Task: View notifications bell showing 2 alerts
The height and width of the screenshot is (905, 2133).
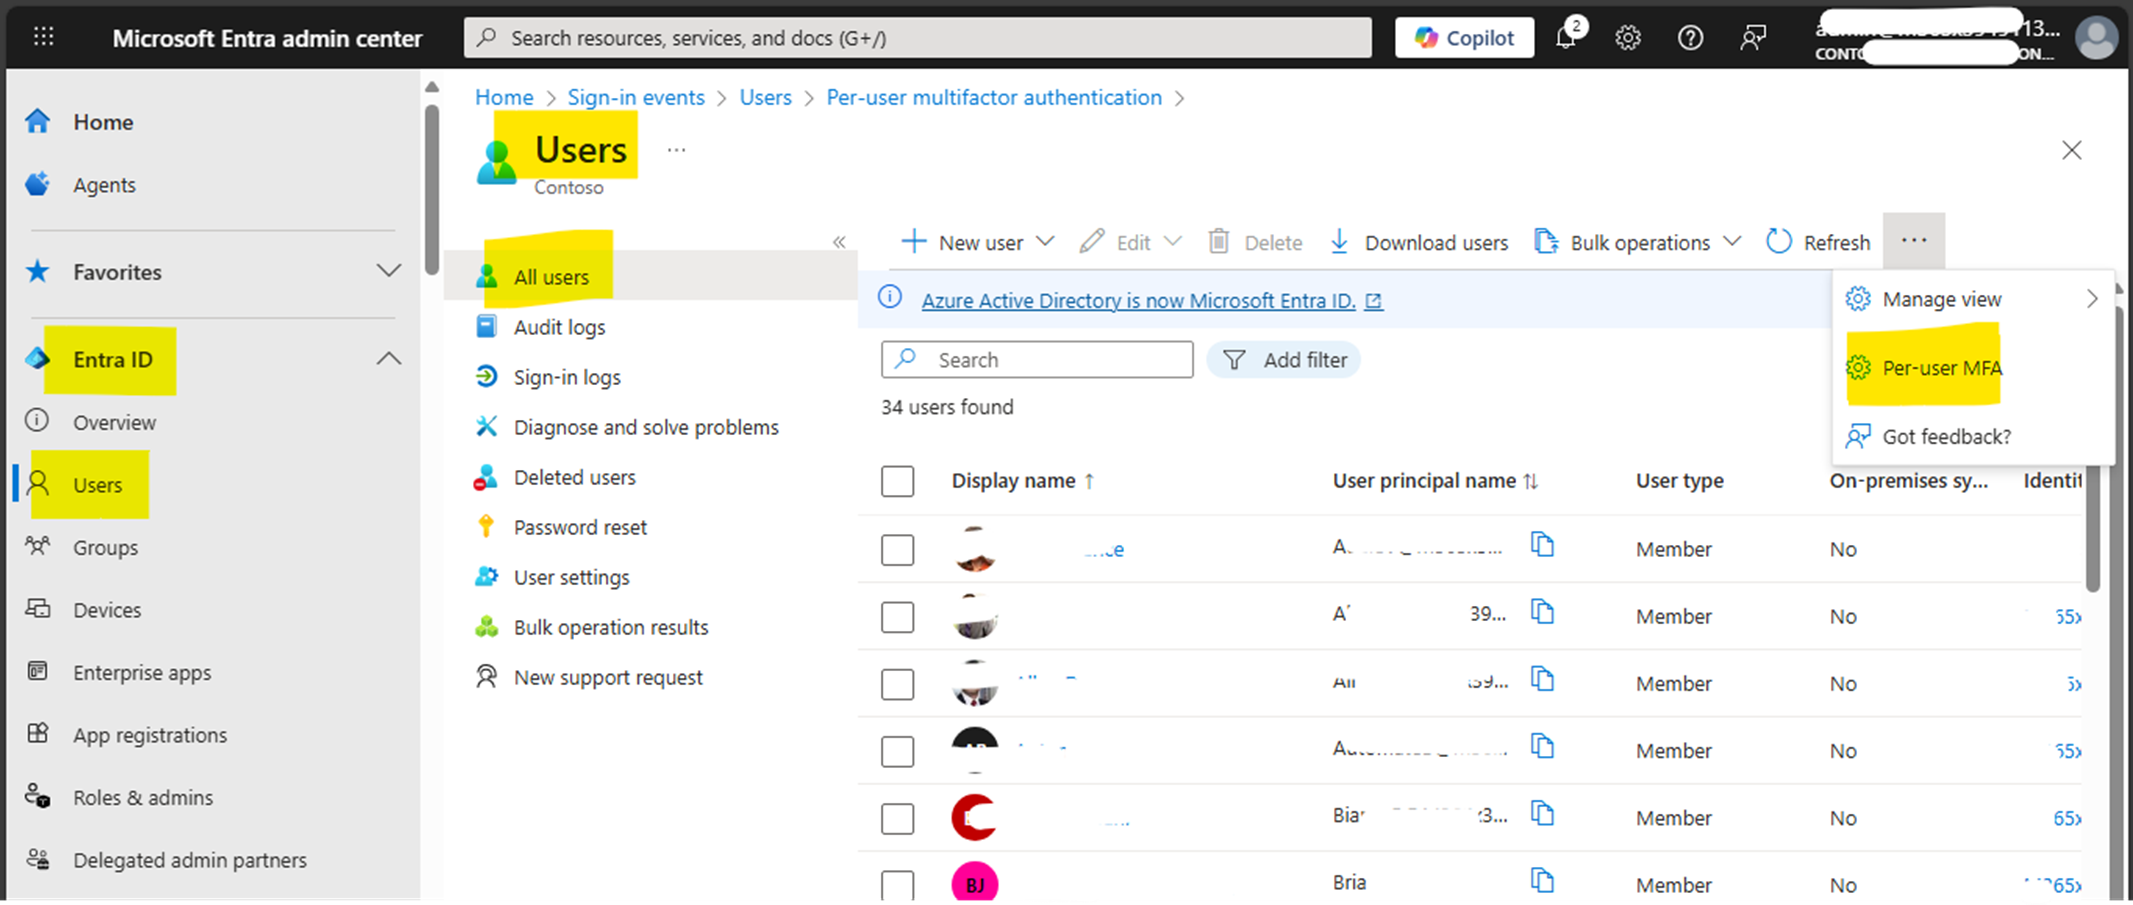Action: 1565,37
